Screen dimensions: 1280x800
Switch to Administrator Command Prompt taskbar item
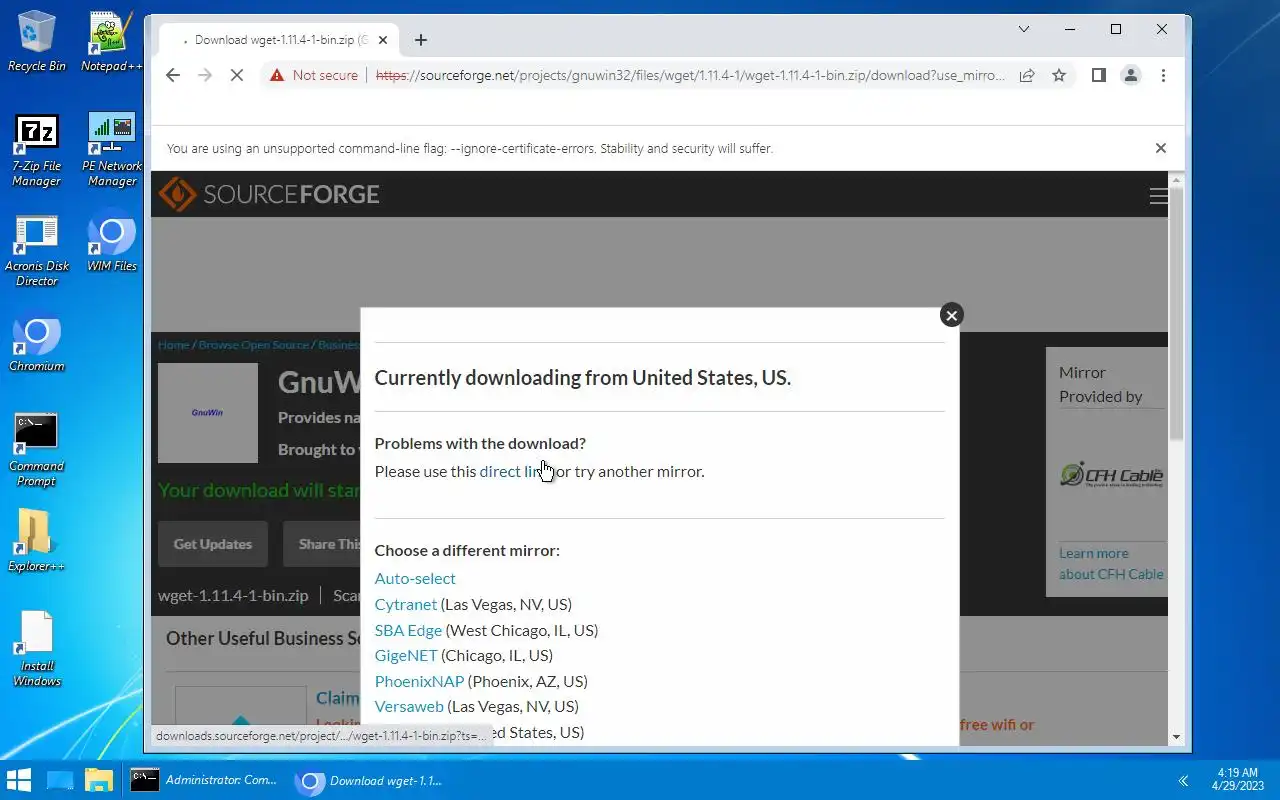click(x=205, y=780)
